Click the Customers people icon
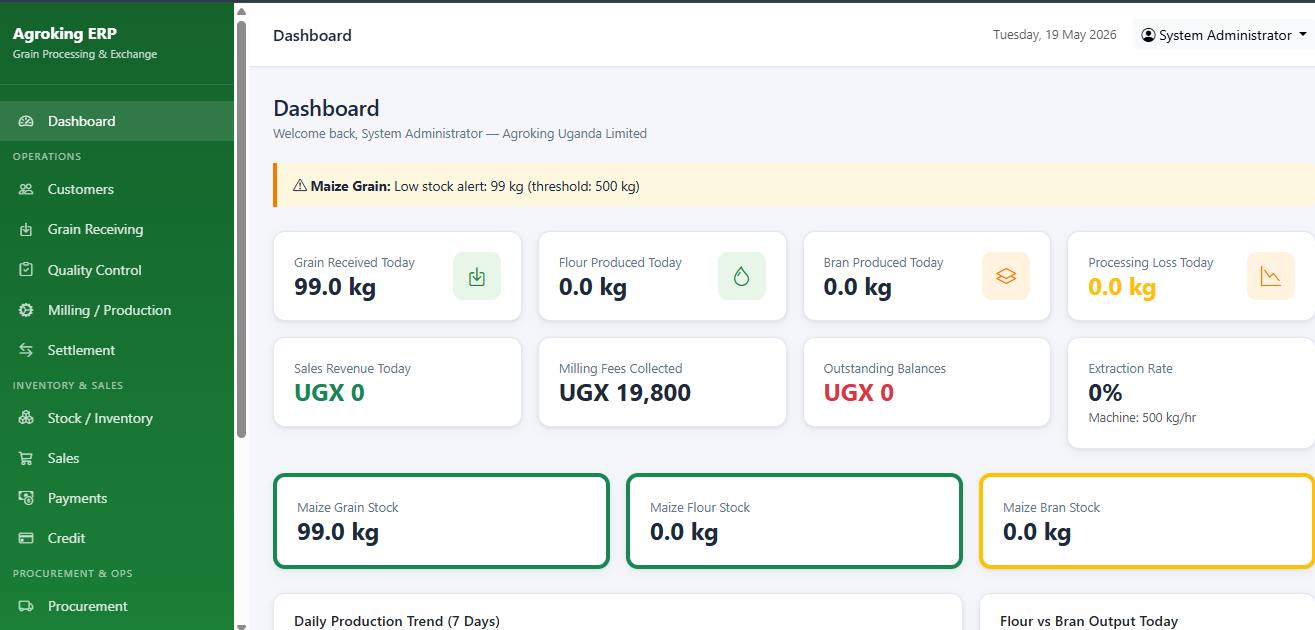This screenshot has height=630, width=1315. click(x=26, y=189)
